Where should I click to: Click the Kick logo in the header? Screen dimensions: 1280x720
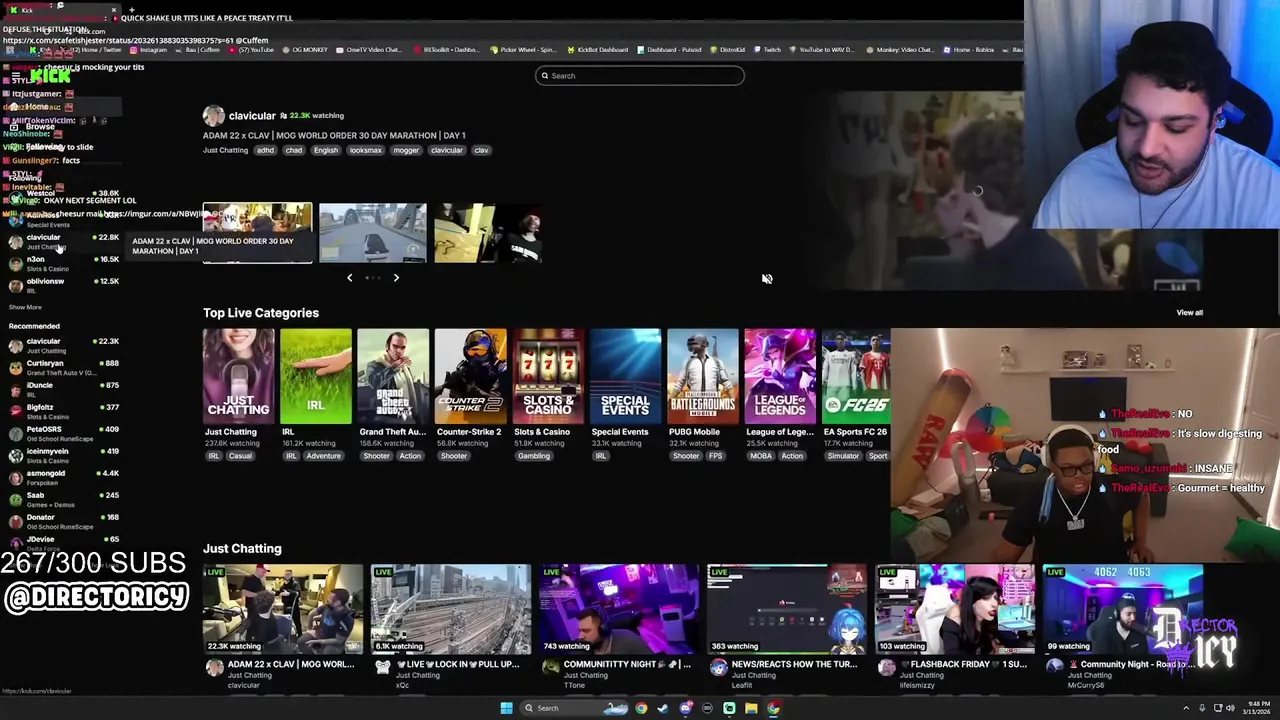pyautogui.click(x=49, y=75)
